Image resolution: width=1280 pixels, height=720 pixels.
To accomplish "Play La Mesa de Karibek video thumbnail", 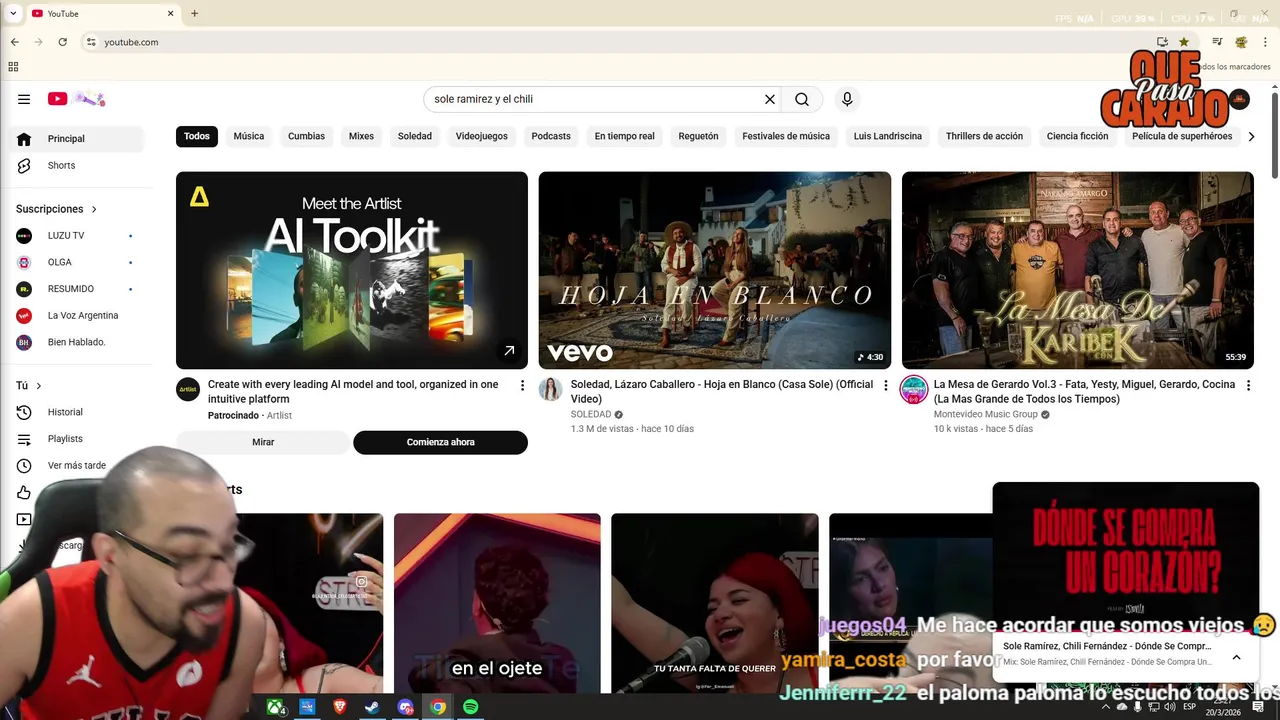I will [x=1078, y=270].
